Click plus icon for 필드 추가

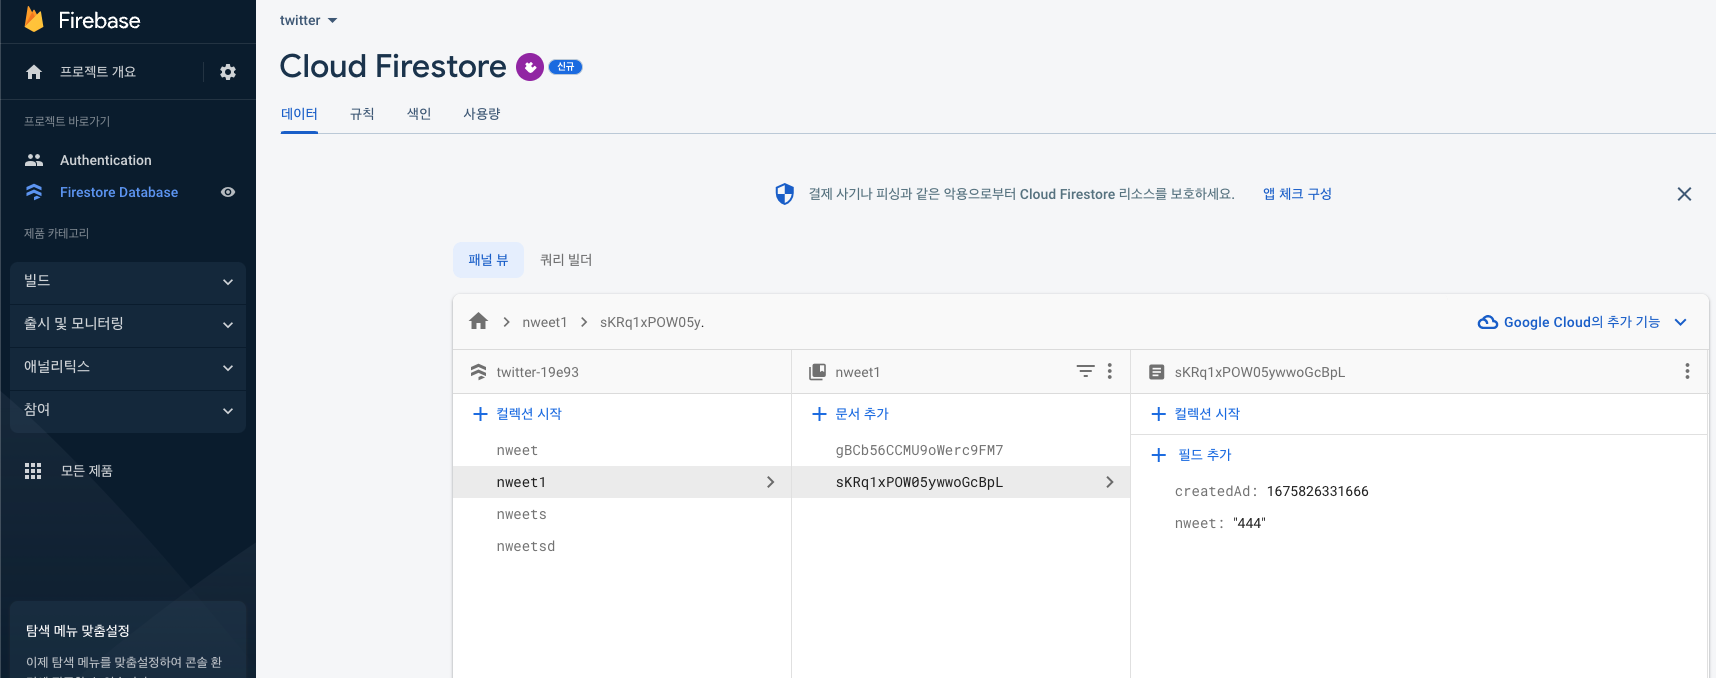click(1159, 455)
